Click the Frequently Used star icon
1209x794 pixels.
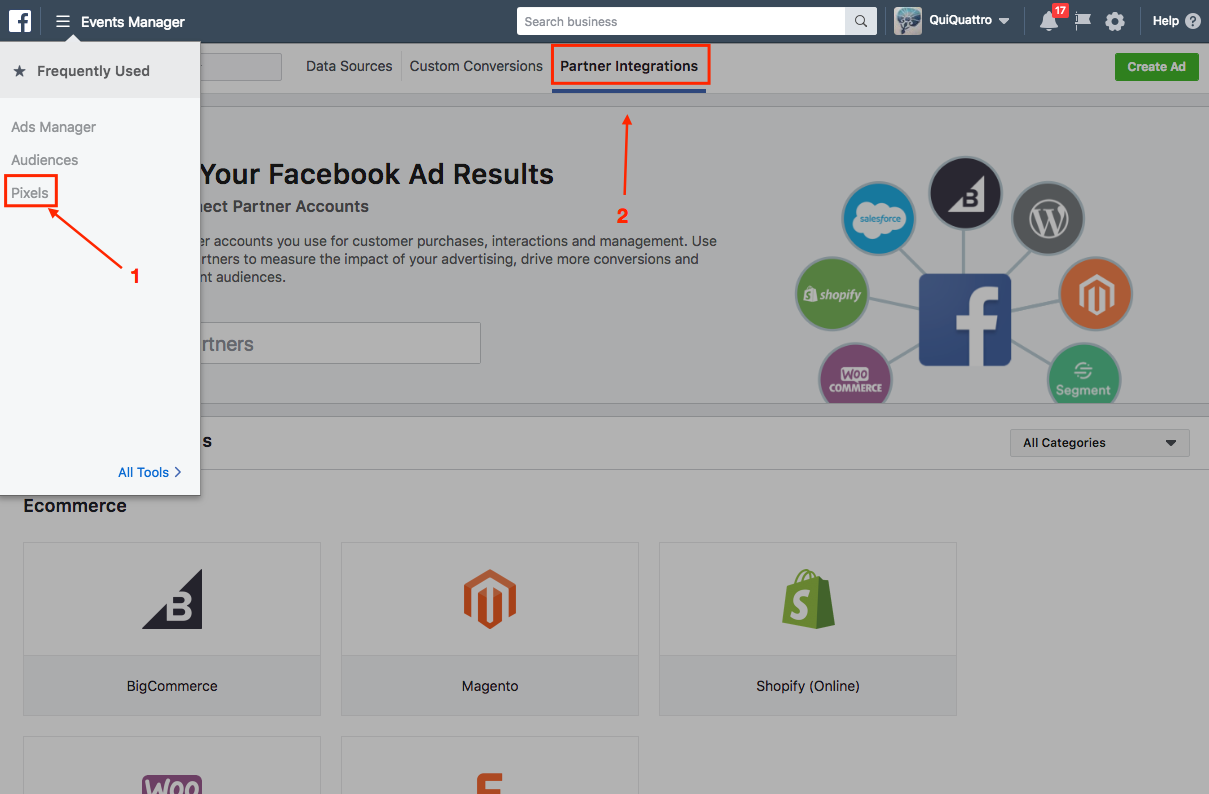tap(19, 71)
